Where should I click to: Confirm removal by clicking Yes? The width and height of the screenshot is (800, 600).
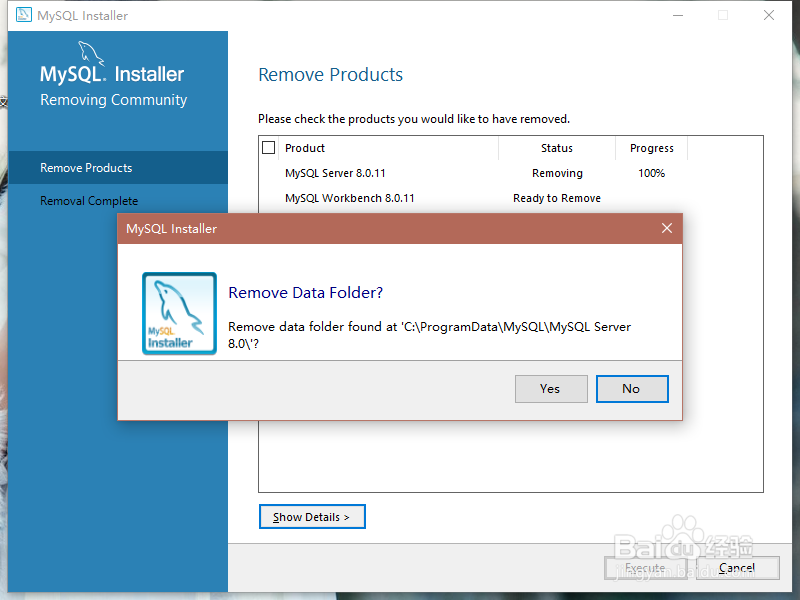pyautogui.click(x=551, y=389)
